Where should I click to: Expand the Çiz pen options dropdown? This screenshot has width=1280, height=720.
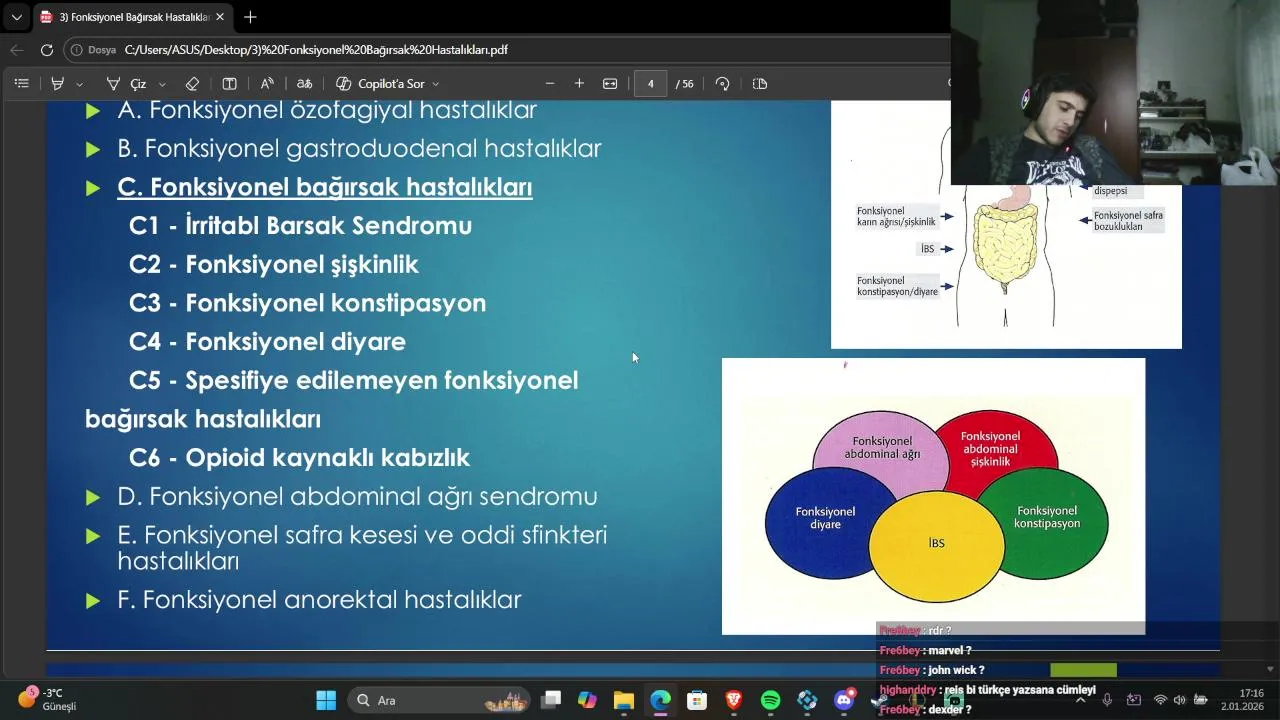(x=162, y=84)
